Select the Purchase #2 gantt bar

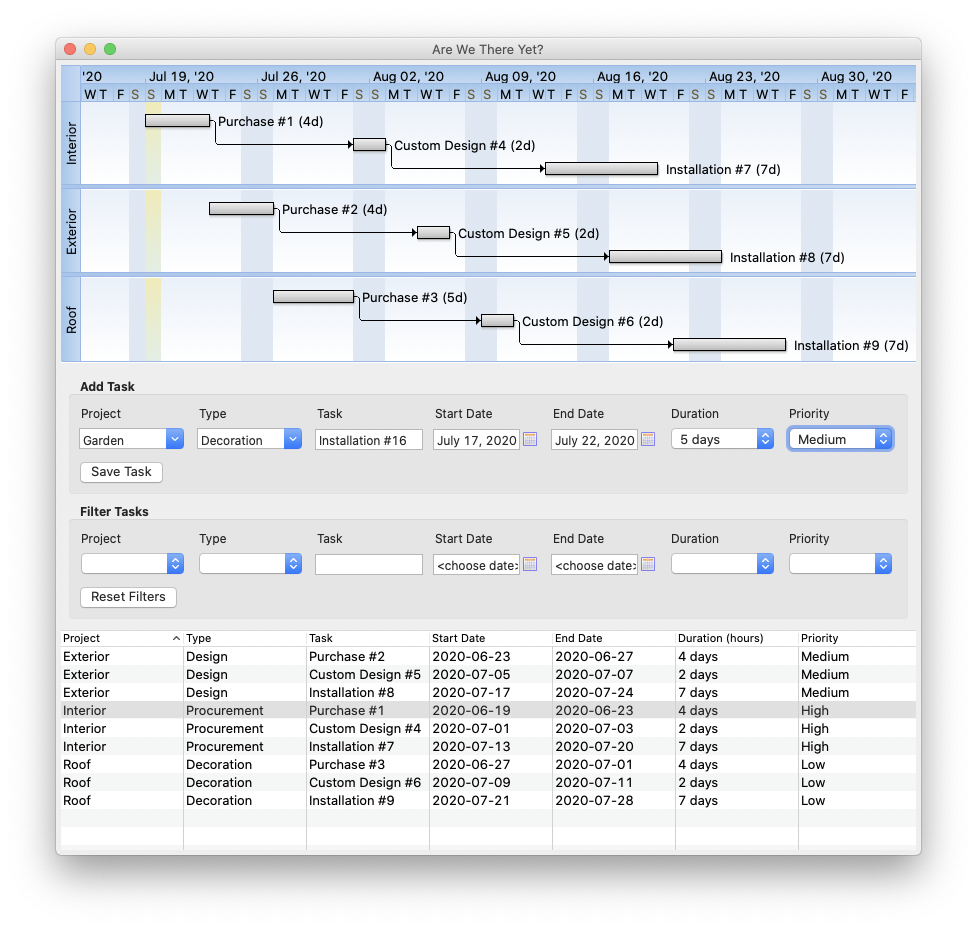pos(242,209)
